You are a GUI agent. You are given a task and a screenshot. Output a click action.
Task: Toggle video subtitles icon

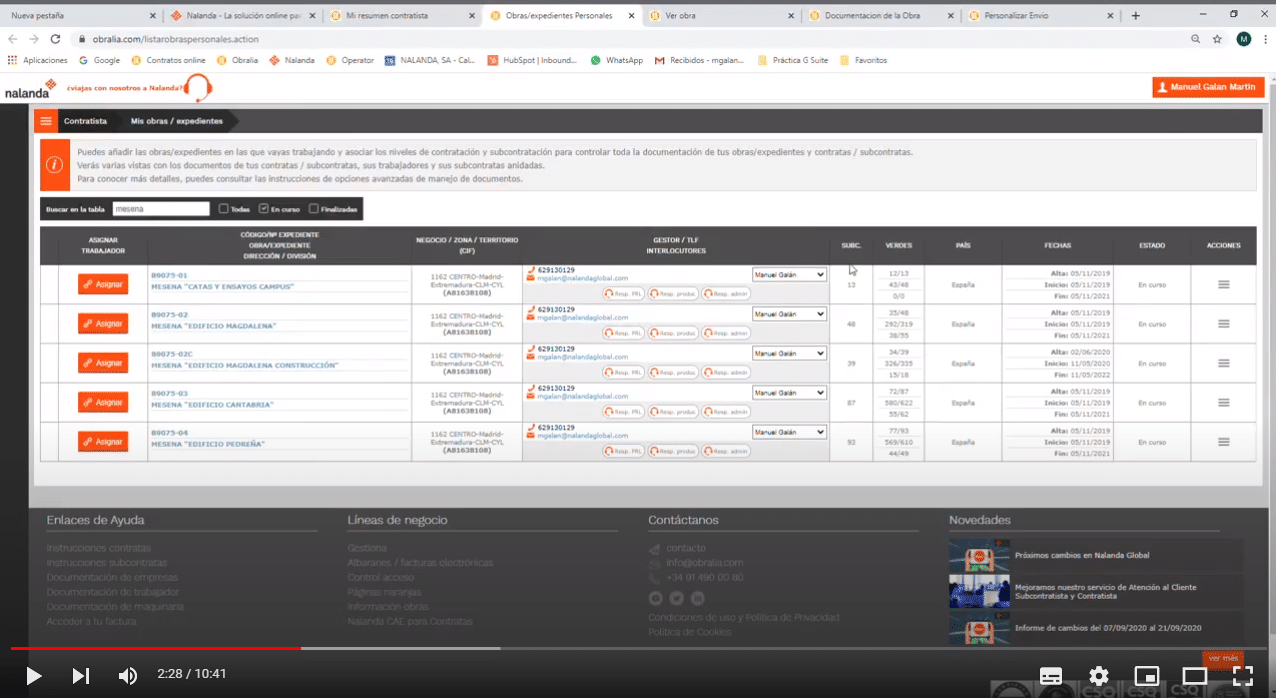(x=1051, y=676)
